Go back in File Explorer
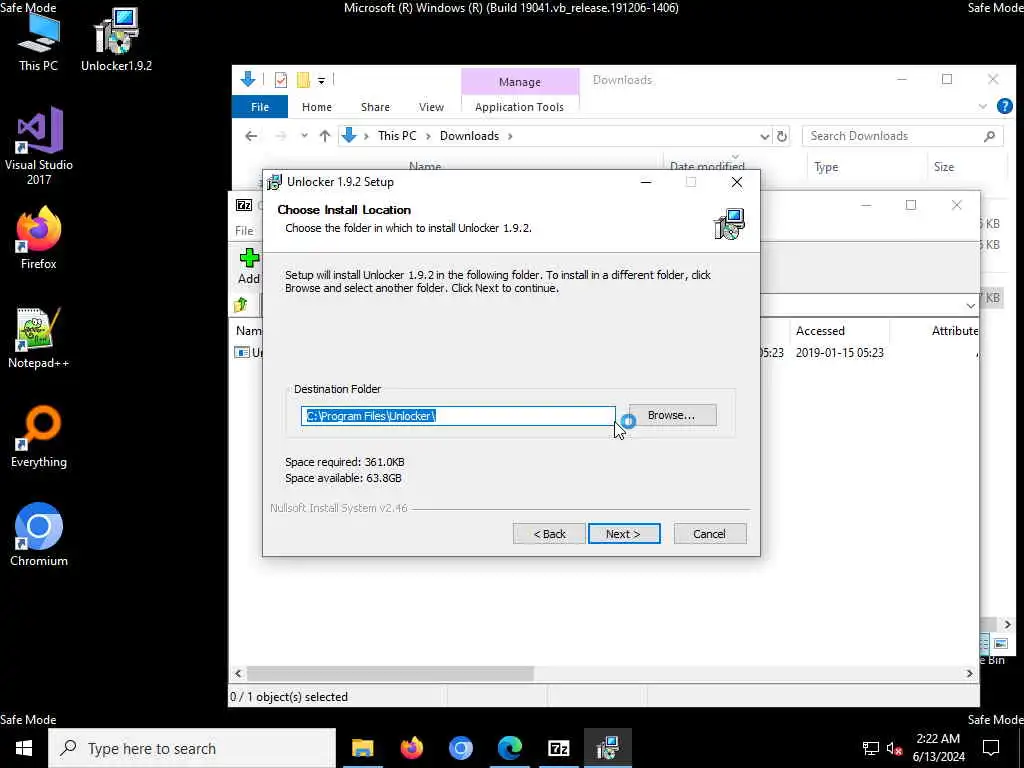This screenshot has height=768, width=1024. [251, 136]
